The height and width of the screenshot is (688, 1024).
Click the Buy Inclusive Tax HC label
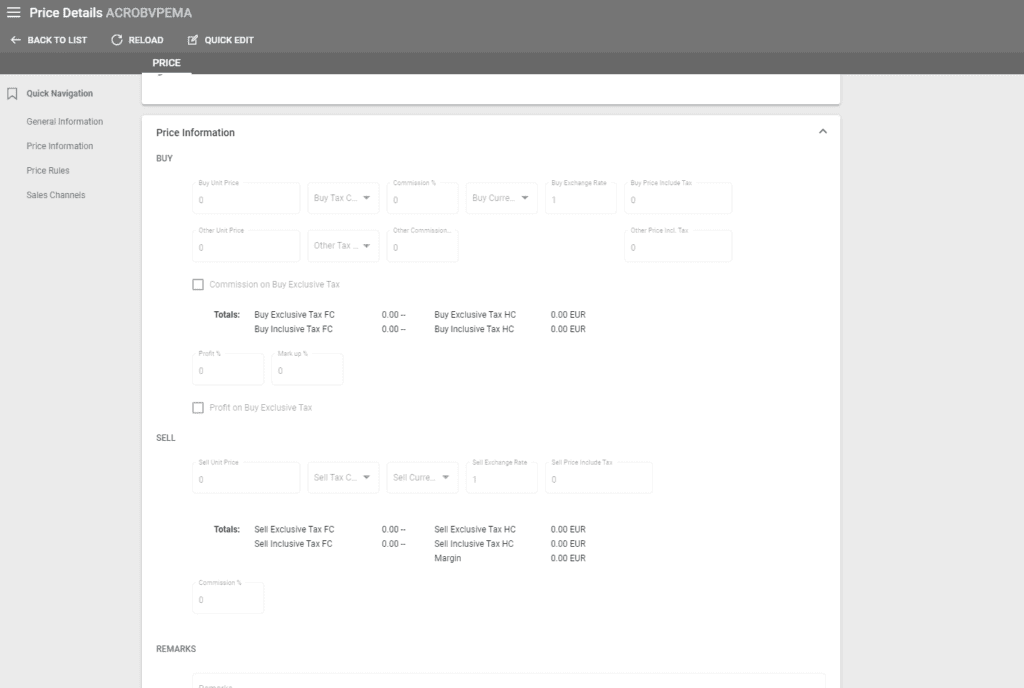click(x=474, y=329)
